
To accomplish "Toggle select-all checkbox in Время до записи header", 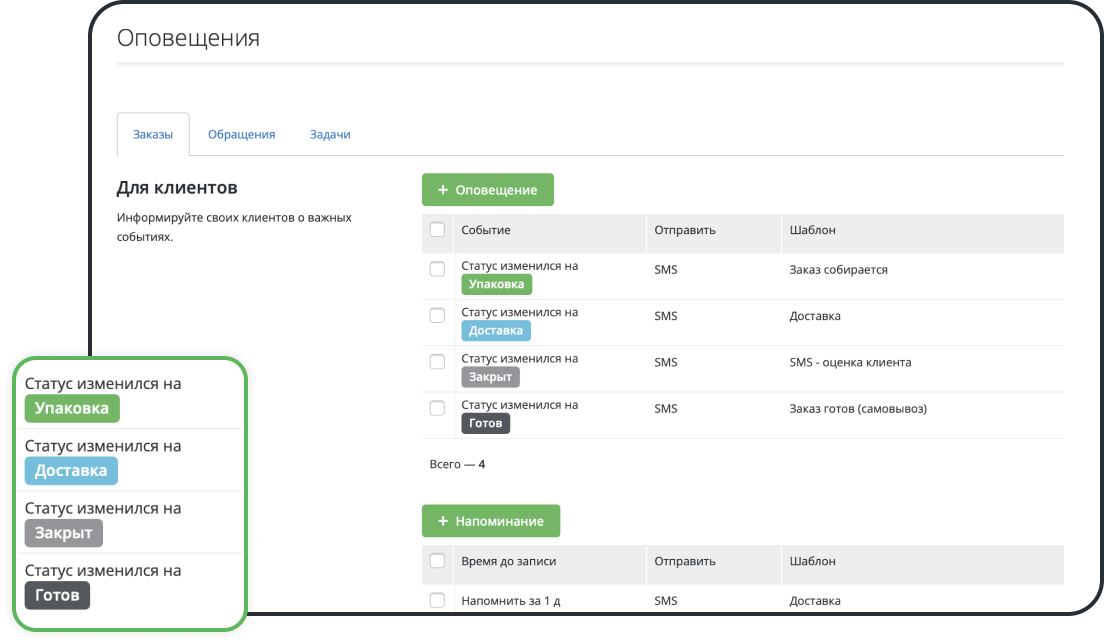I will tap(437, 561).
